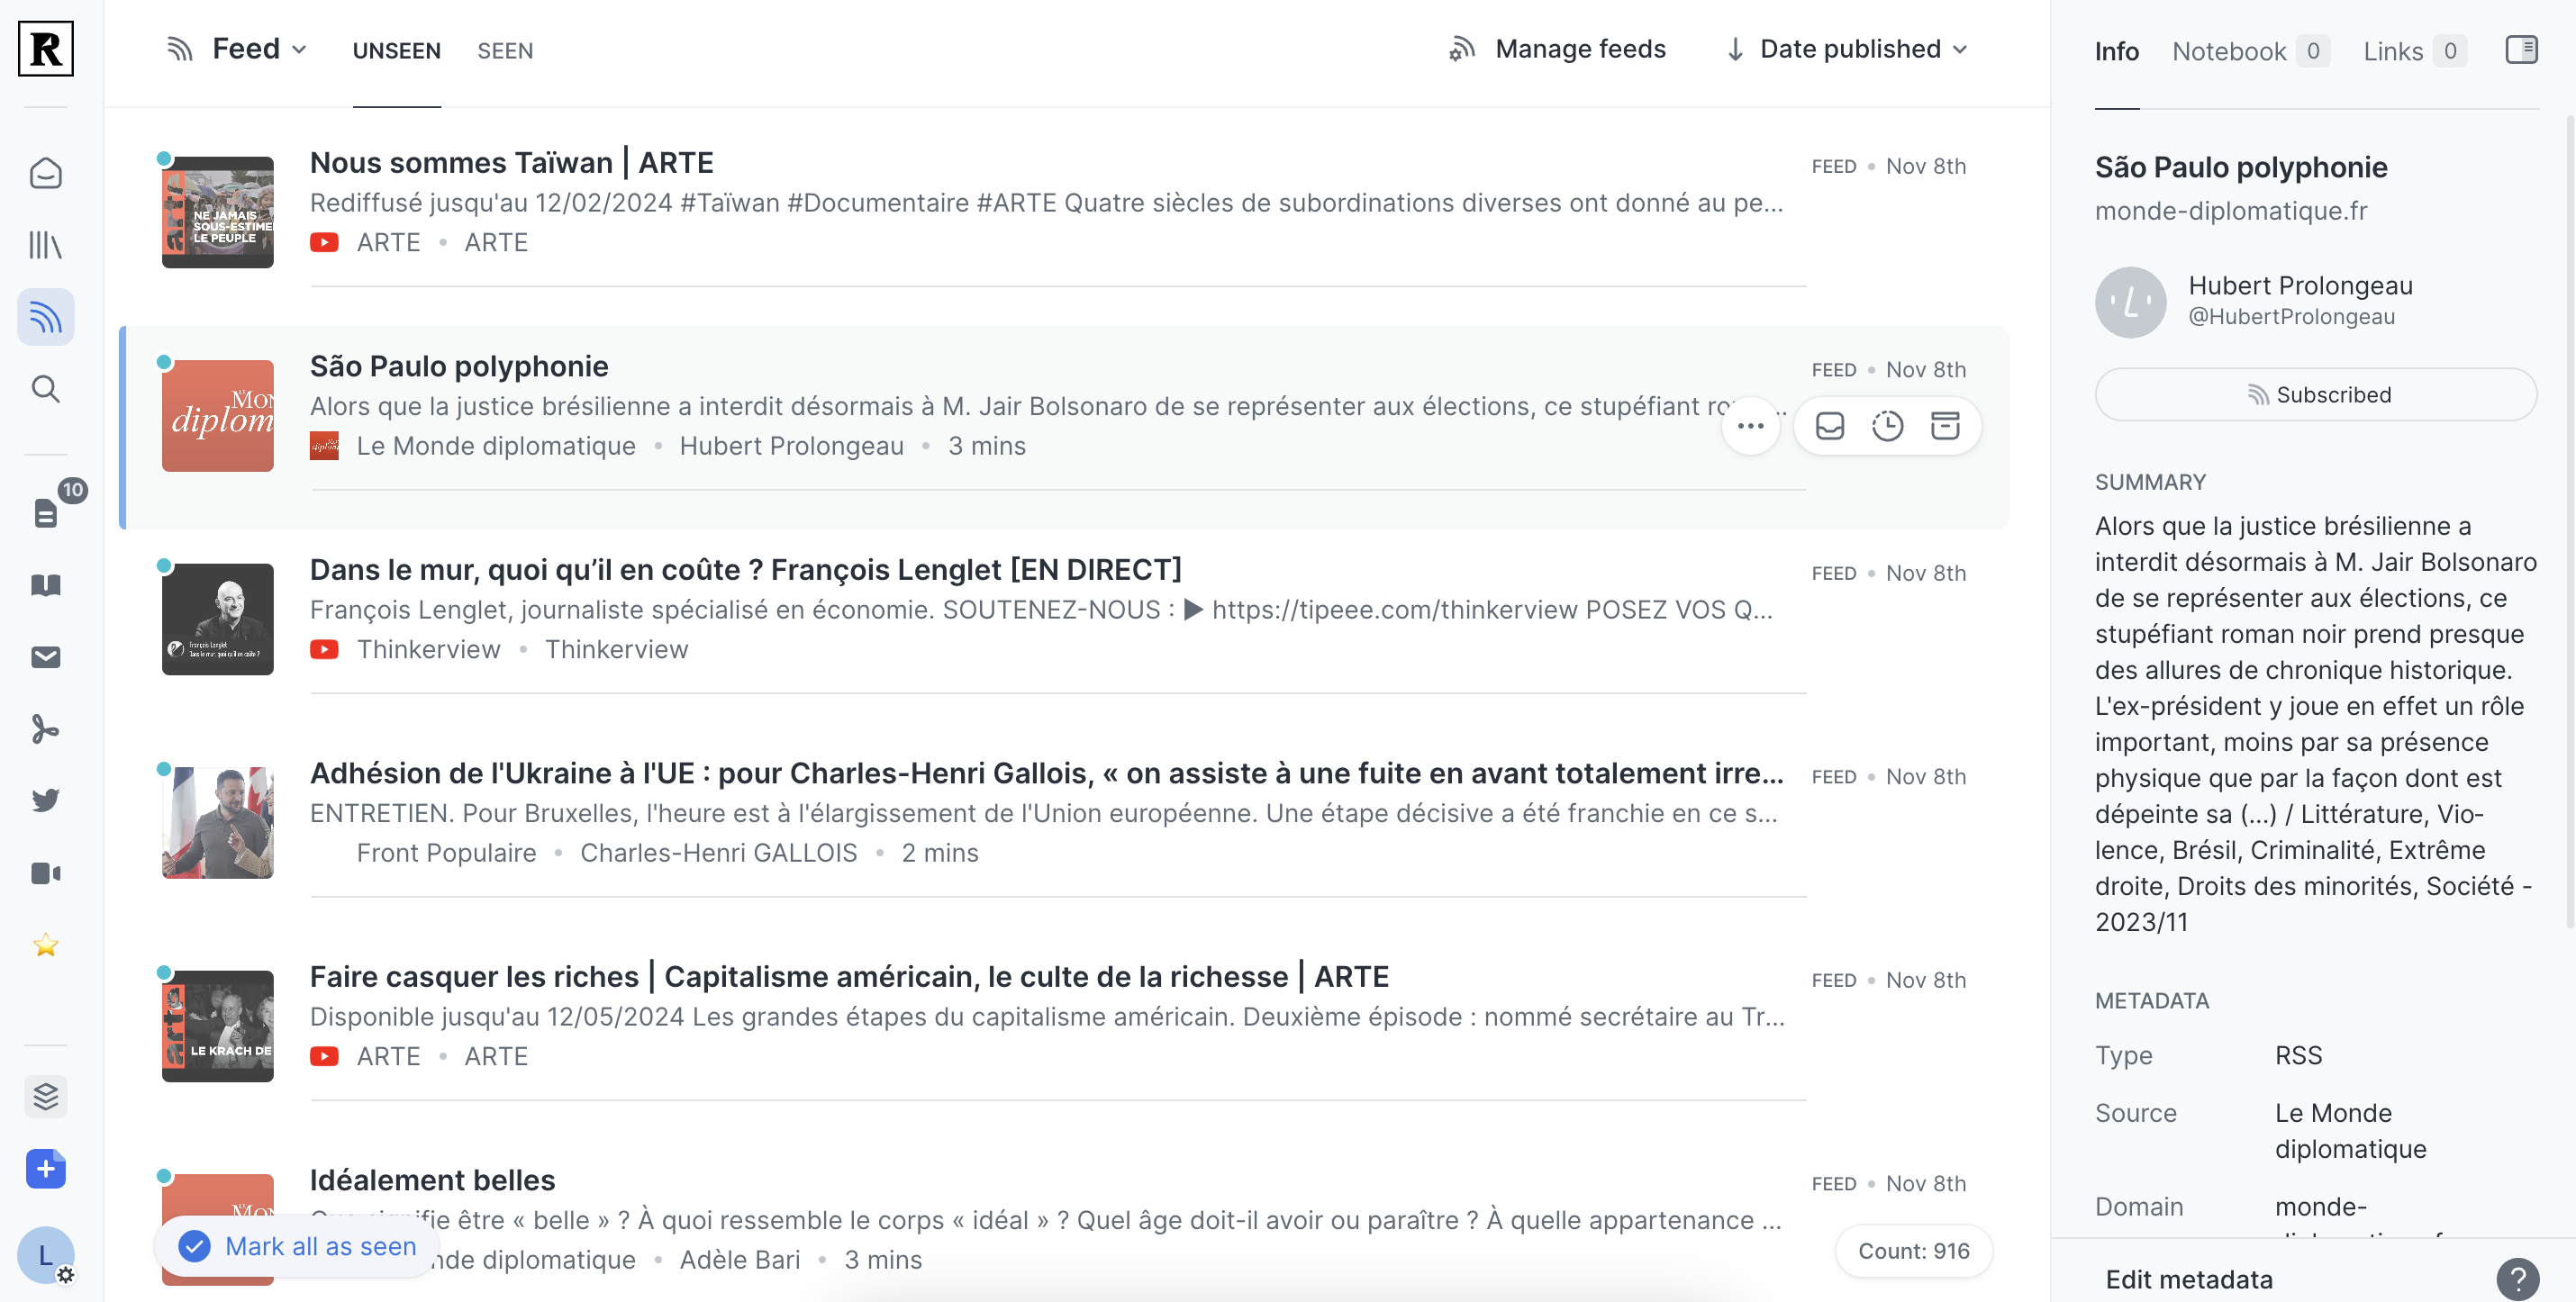Toggle the right sidebar panel icon
2576x1302 pixels.
click(2520, 49)
